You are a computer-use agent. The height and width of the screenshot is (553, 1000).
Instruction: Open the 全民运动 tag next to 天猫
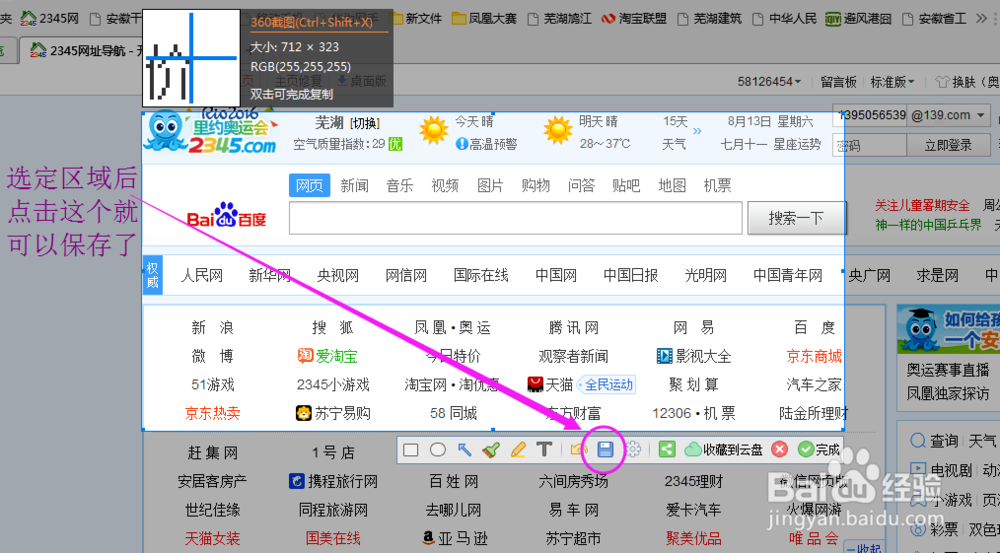[x=608, y=385]
